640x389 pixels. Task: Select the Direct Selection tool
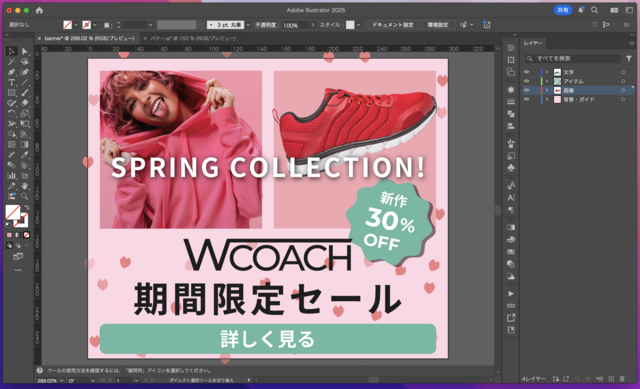tap(24, 51)
